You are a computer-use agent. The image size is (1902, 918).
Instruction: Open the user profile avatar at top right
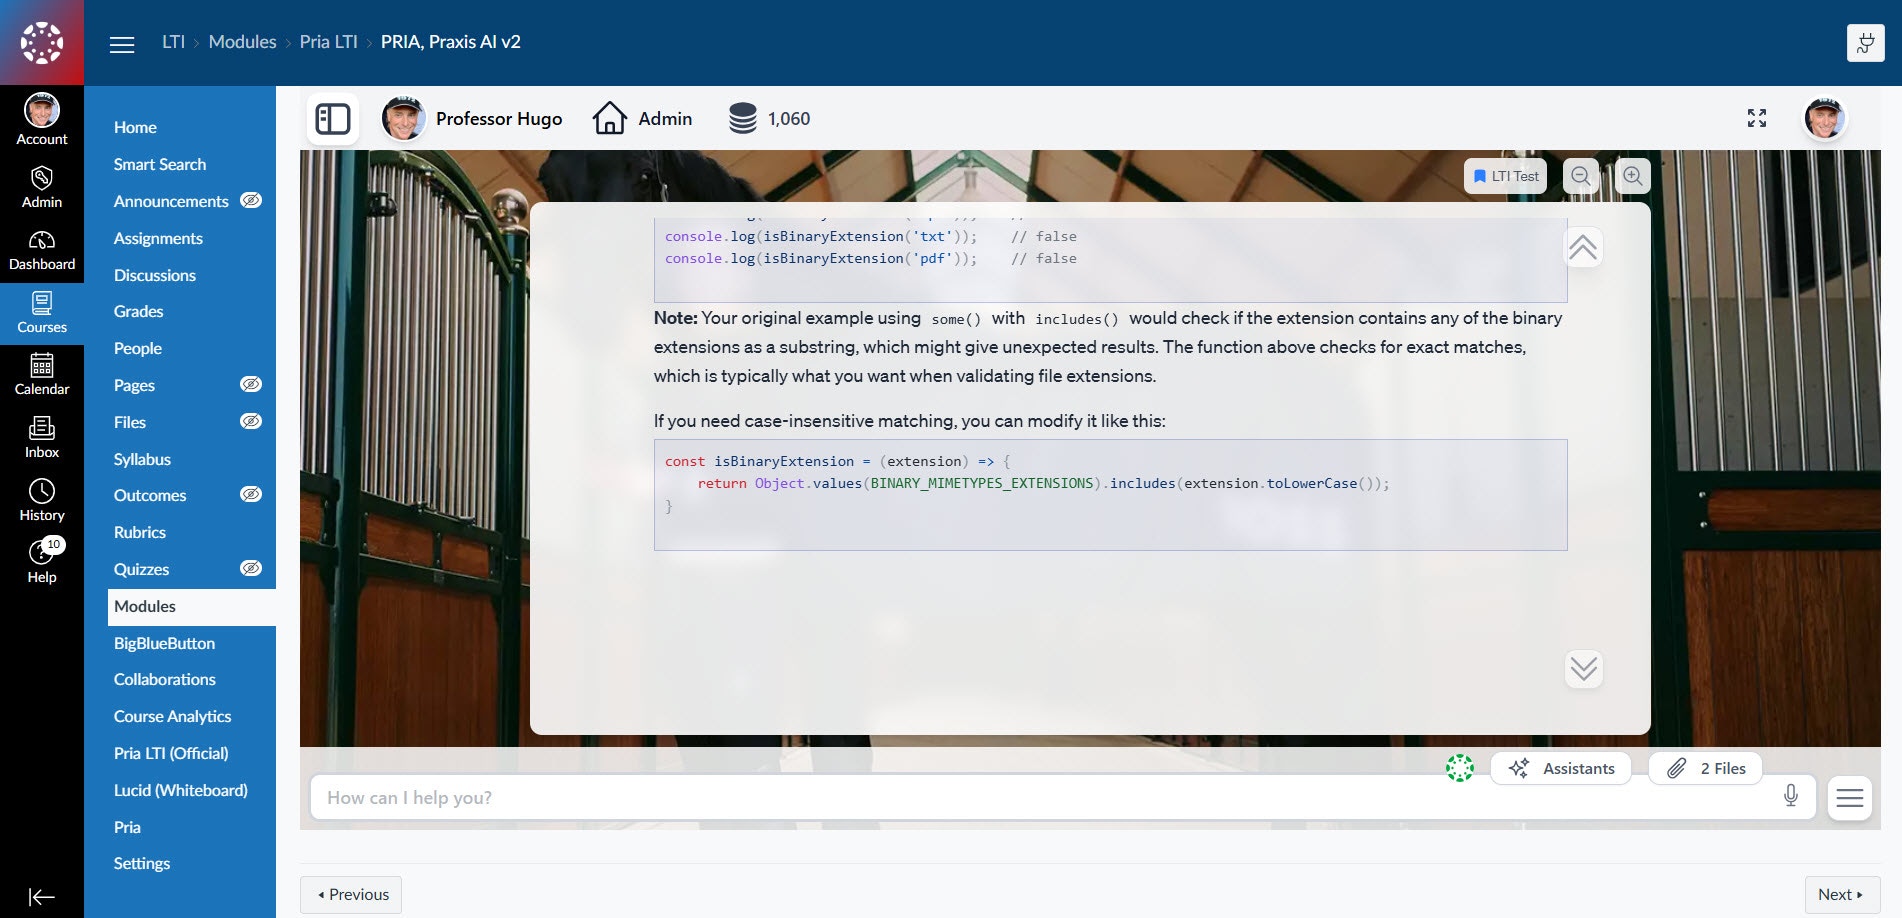(x=1824, y=119)
